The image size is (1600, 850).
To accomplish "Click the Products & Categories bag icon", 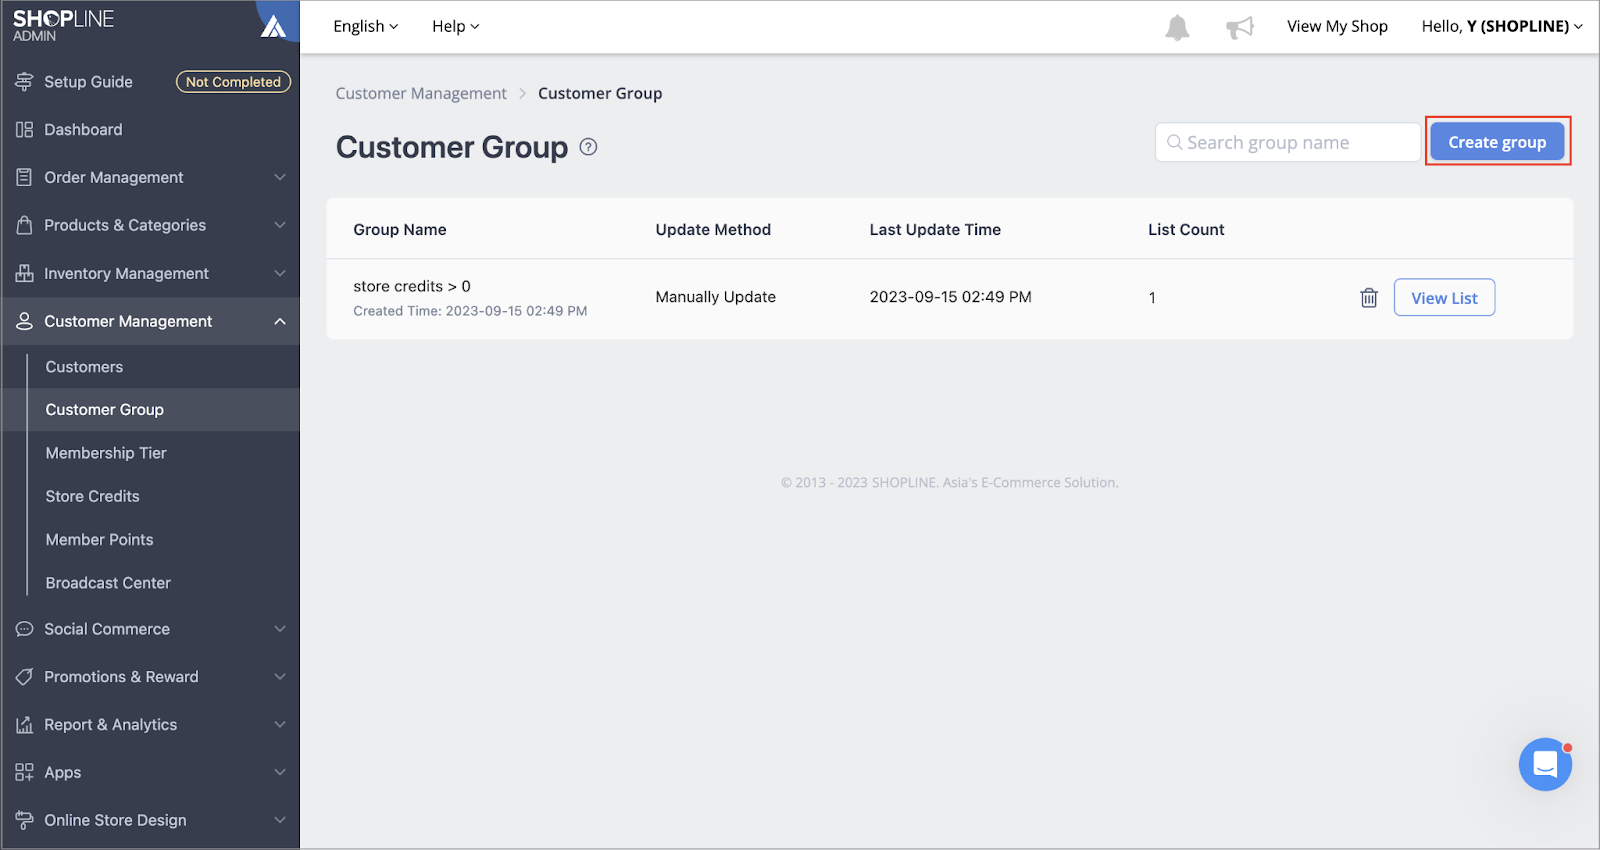I will point(24,225).
